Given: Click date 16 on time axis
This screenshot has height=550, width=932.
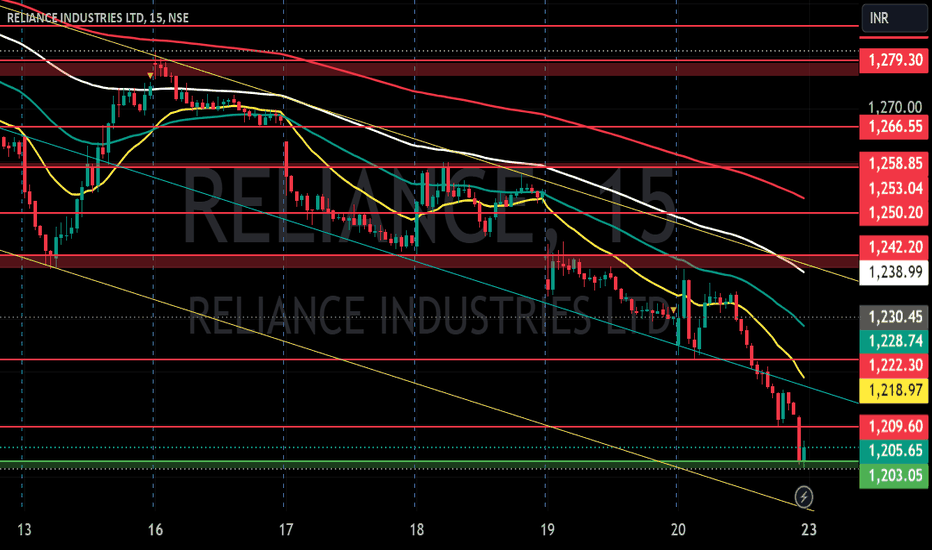Looking at the screenshot, I should (x=155, y=529).
